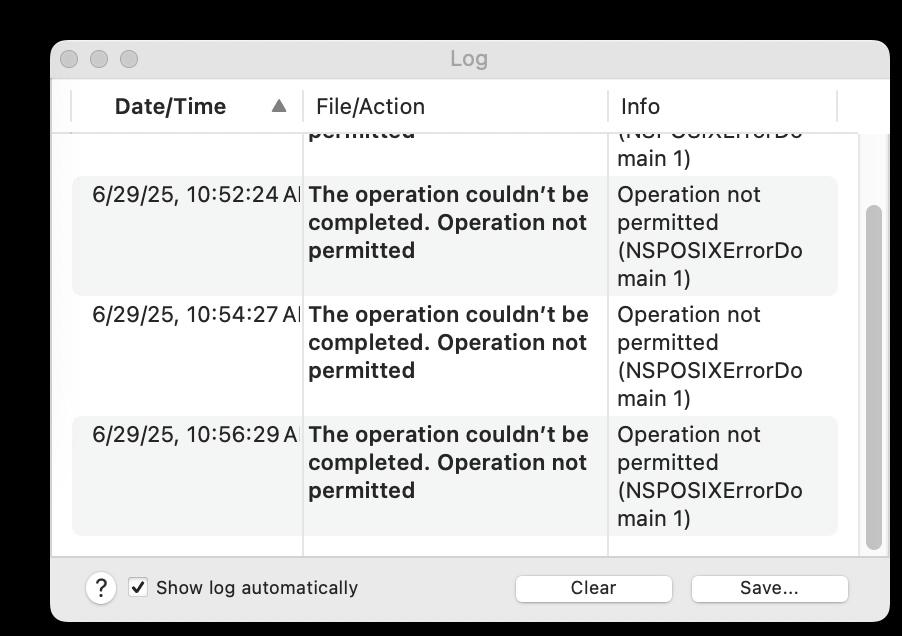The width and height of the screenshot is (902, 636).
Task: Sort by the File/Action column header
Action: tap(370, 106)
